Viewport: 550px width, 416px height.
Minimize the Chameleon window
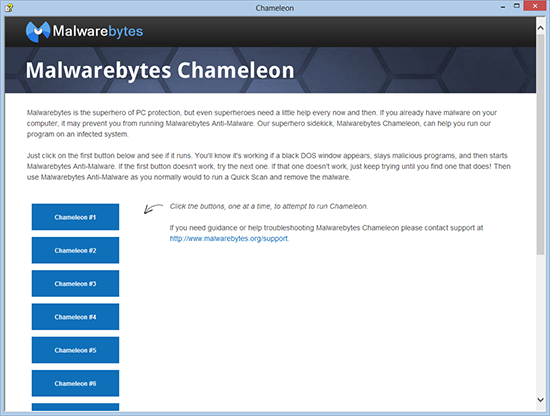pyautogui.click(x=503, y=7)
